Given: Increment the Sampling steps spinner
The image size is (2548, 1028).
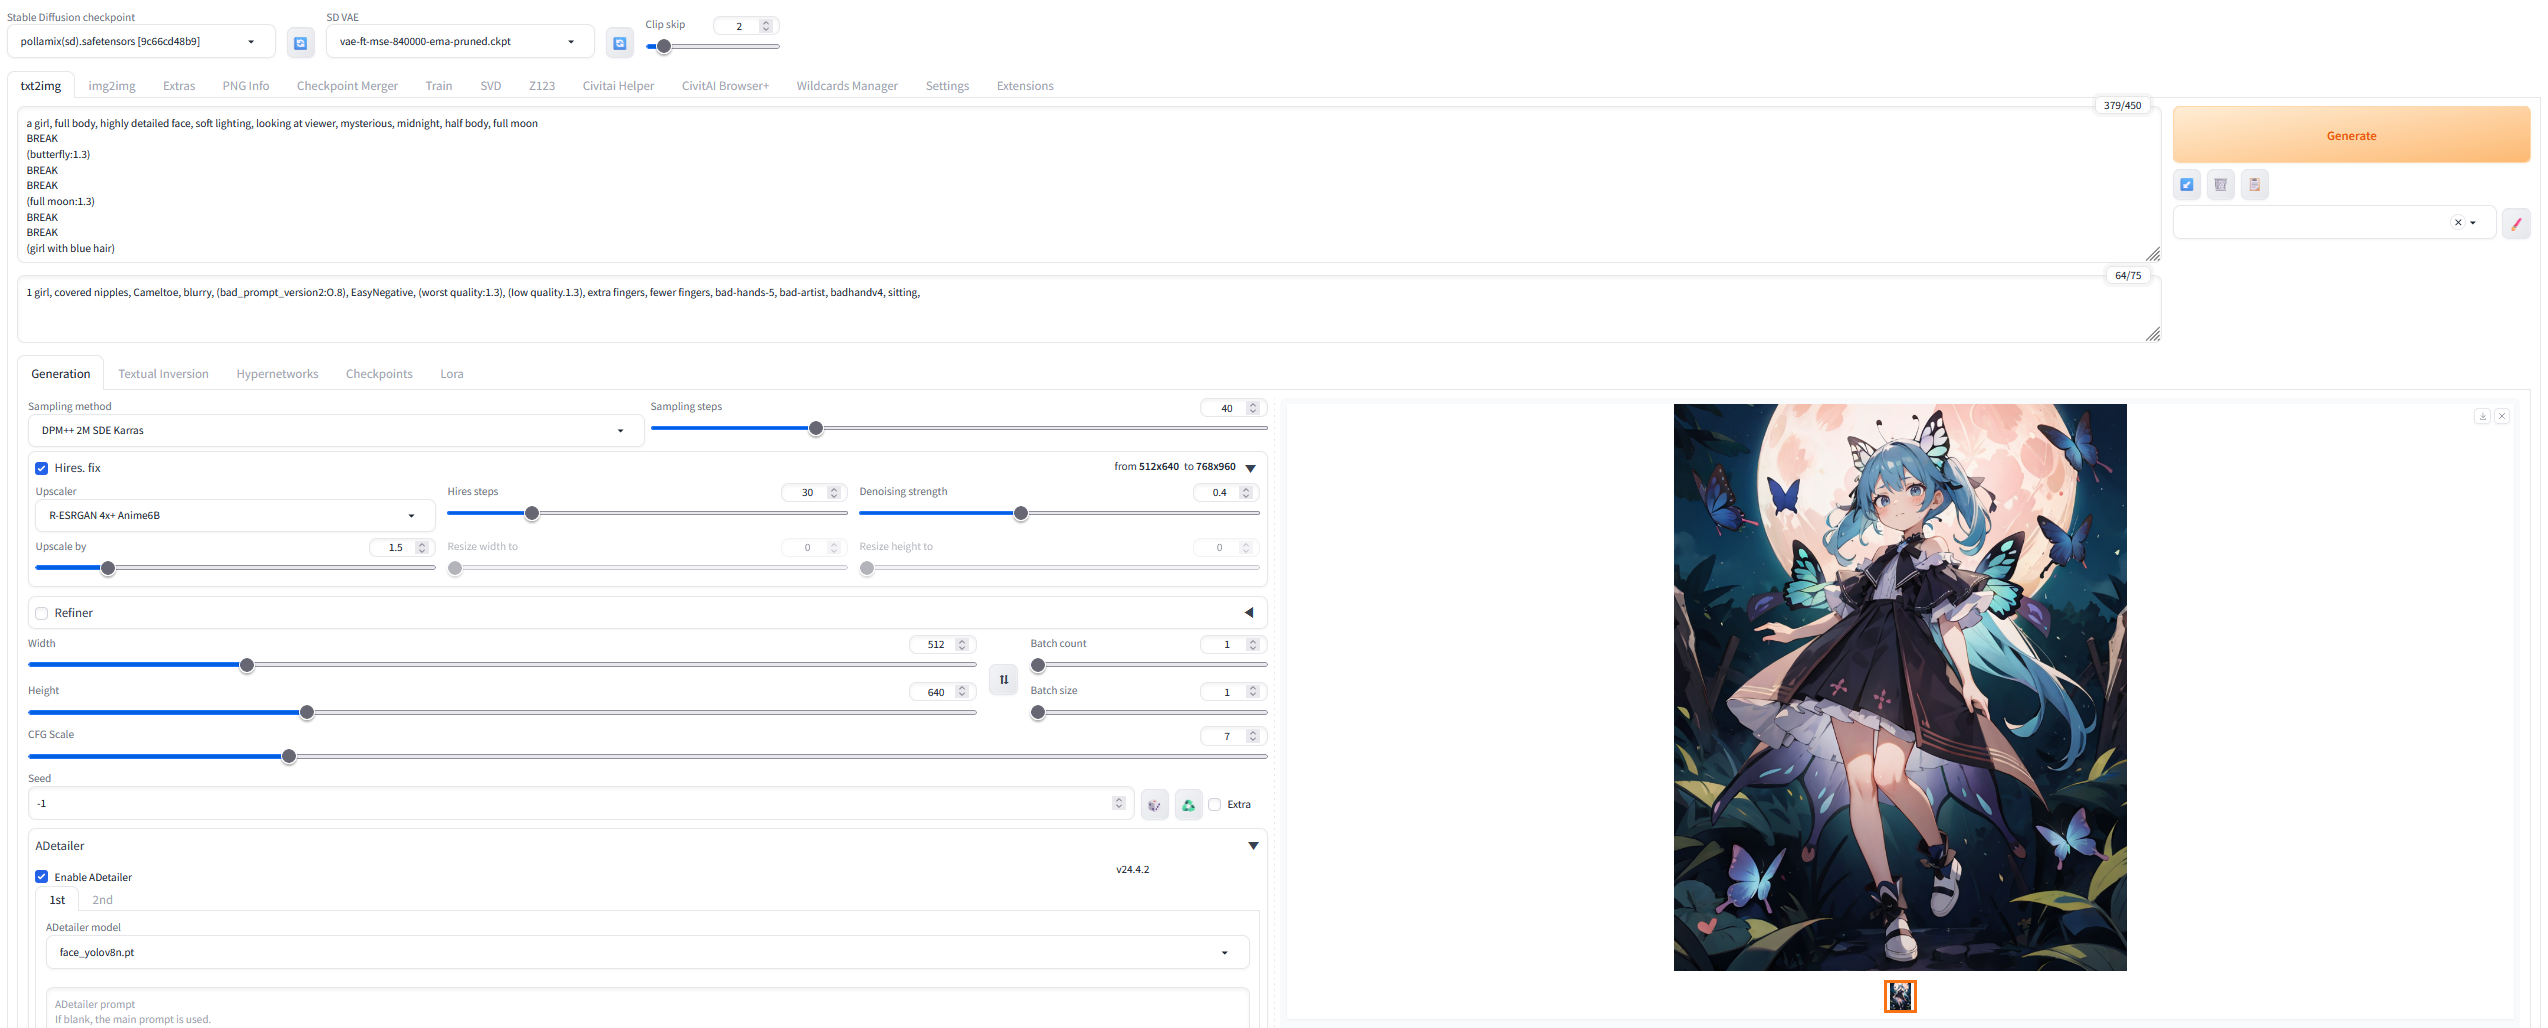Looking at the screenshot, I should click(x=1253, y=405).
